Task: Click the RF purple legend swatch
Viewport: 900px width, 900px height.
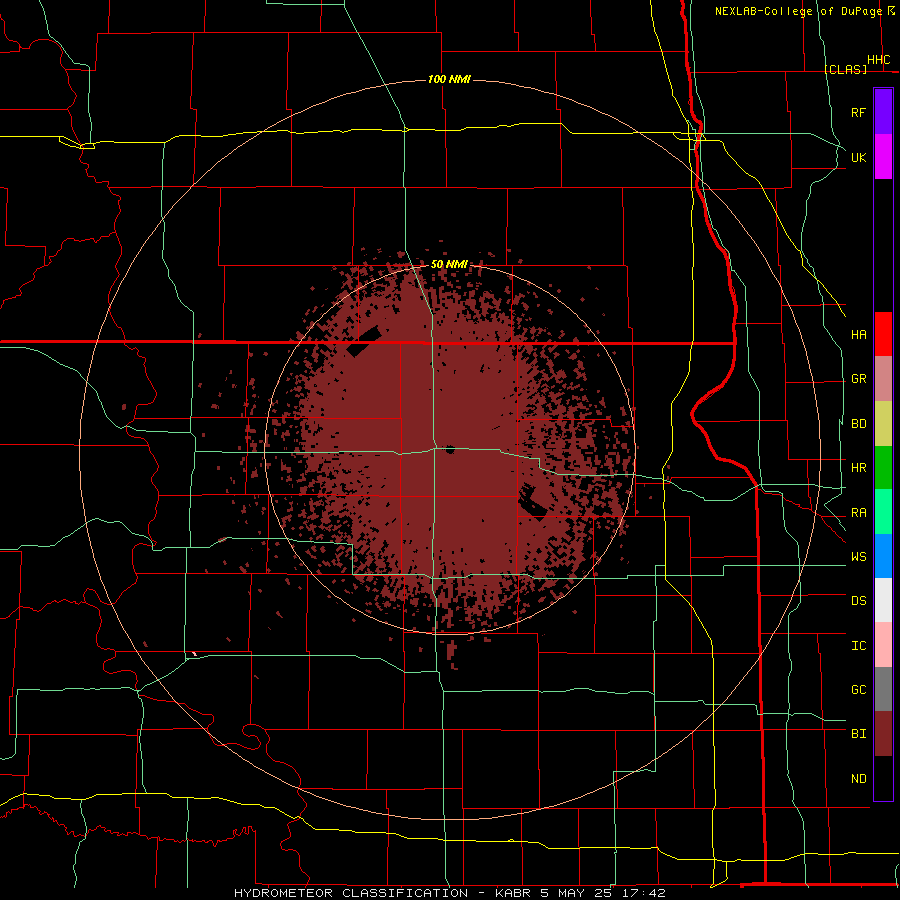Action: pos(883,112)
